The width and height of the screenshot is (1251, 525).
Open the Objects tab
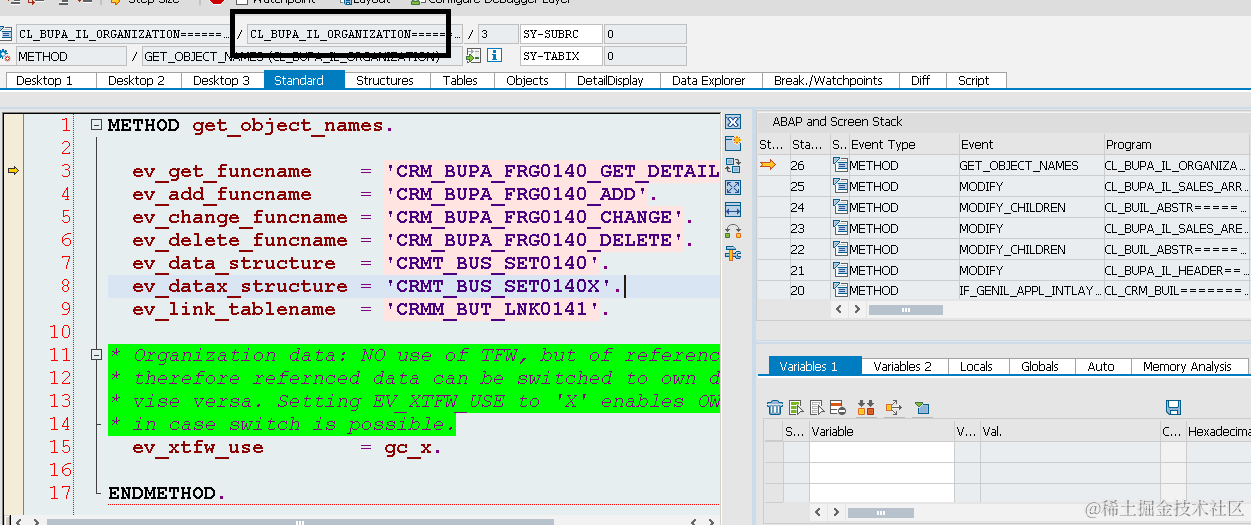527,80
